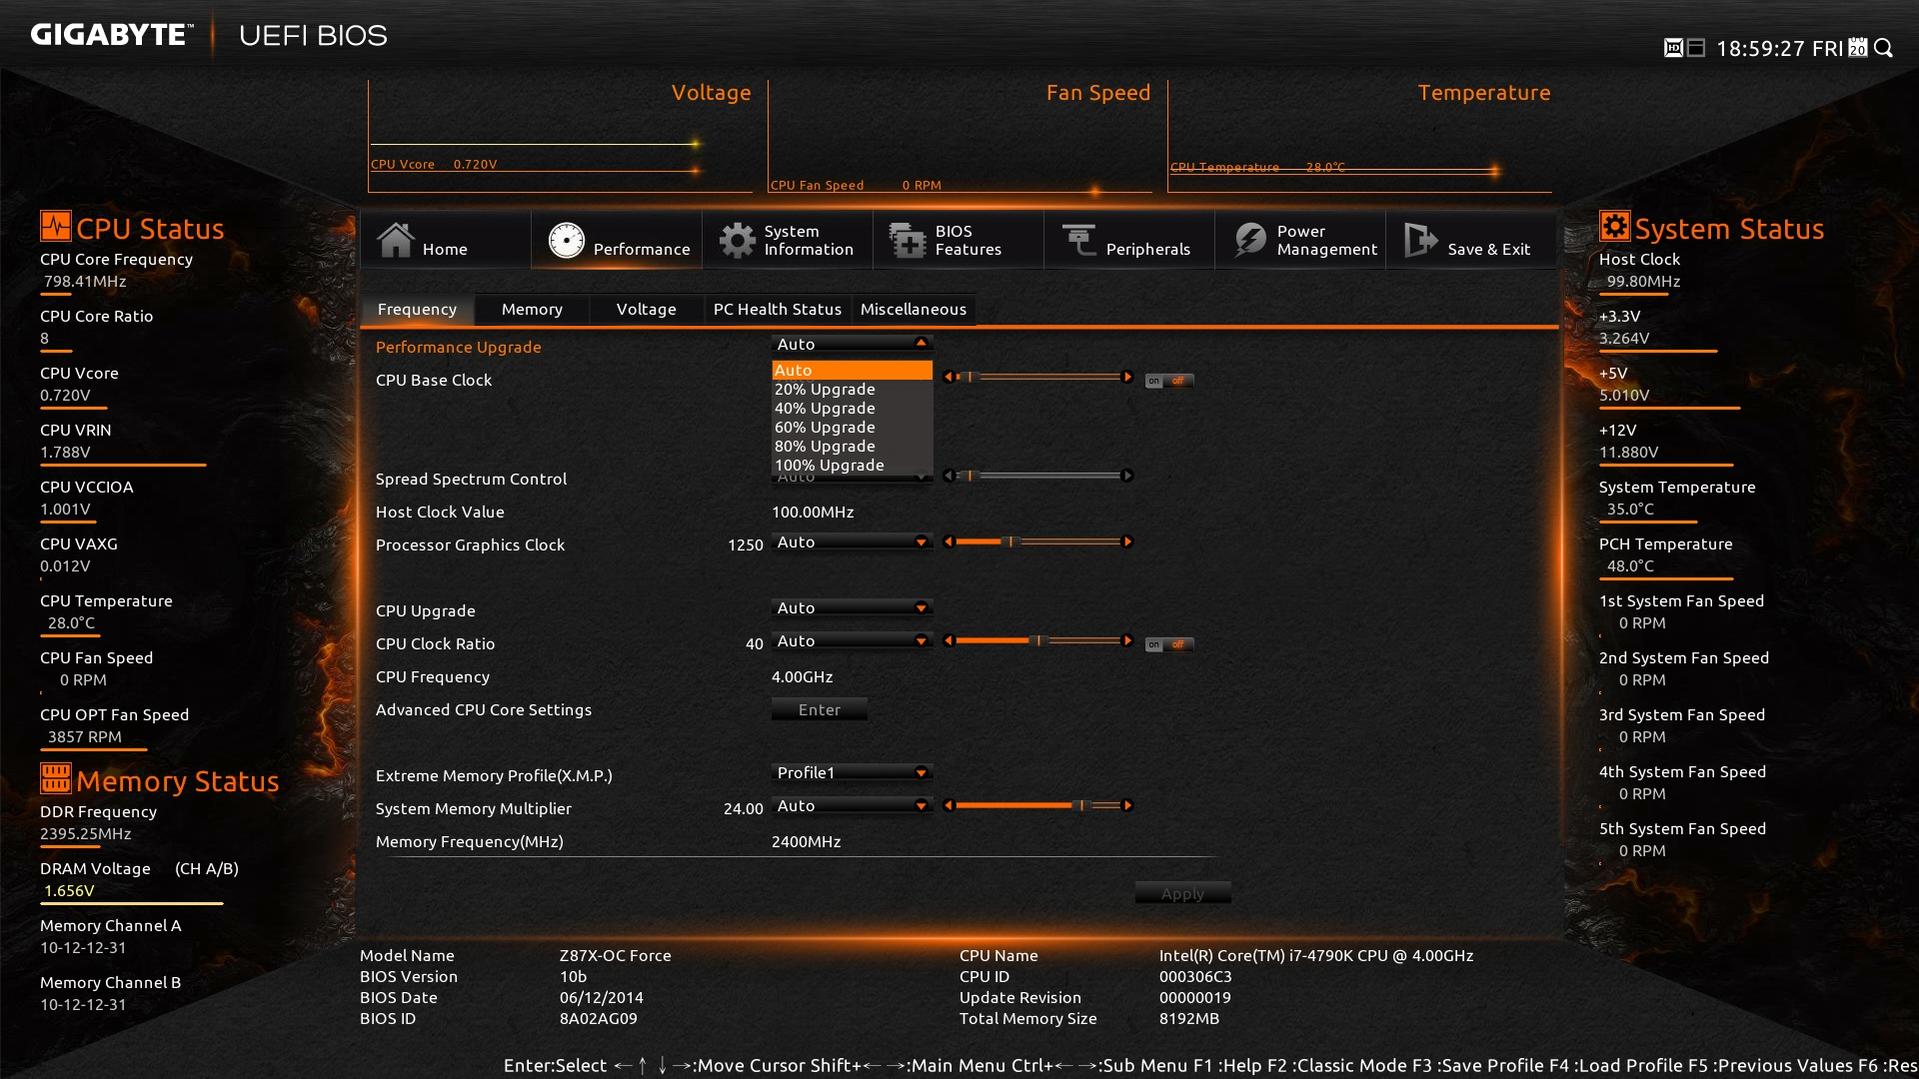This screenshot has width=1919, height=1079.
Task: Click the Memory Frequency value 2400MHz
Action: coord(806,842)
